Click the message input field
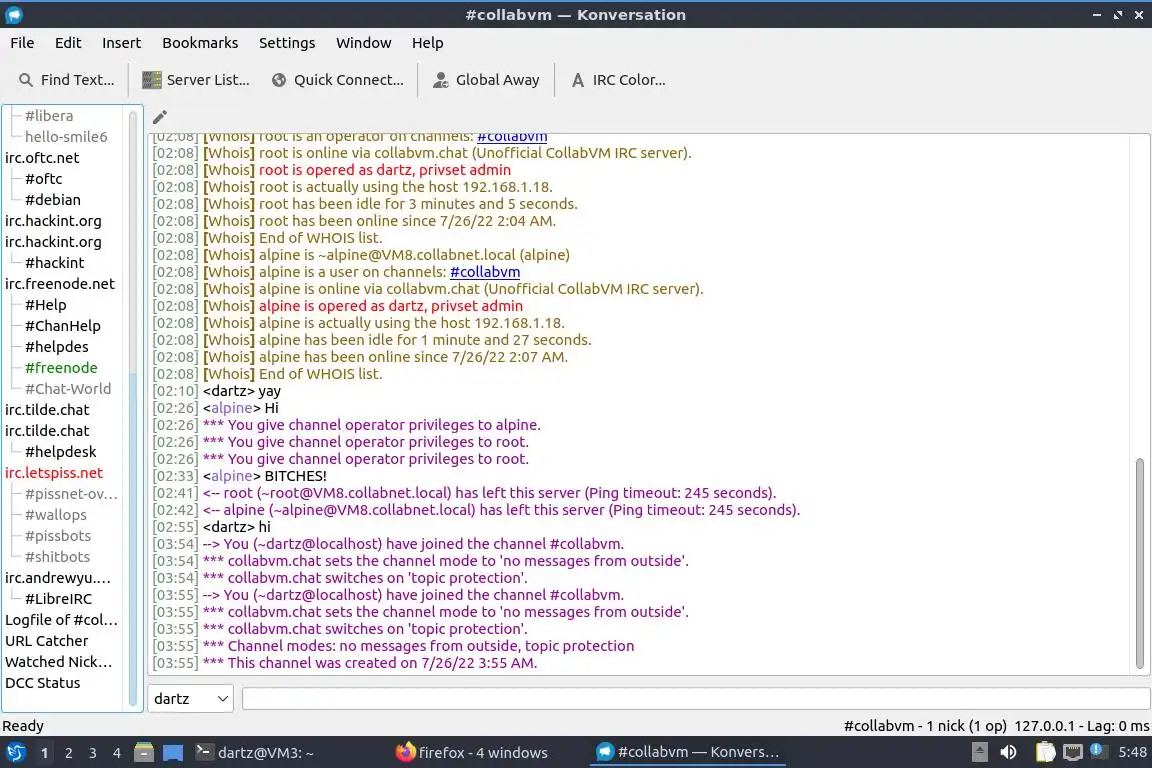Screen dimensions: 1152x768 pyautogui.click(x=696, y=698)
